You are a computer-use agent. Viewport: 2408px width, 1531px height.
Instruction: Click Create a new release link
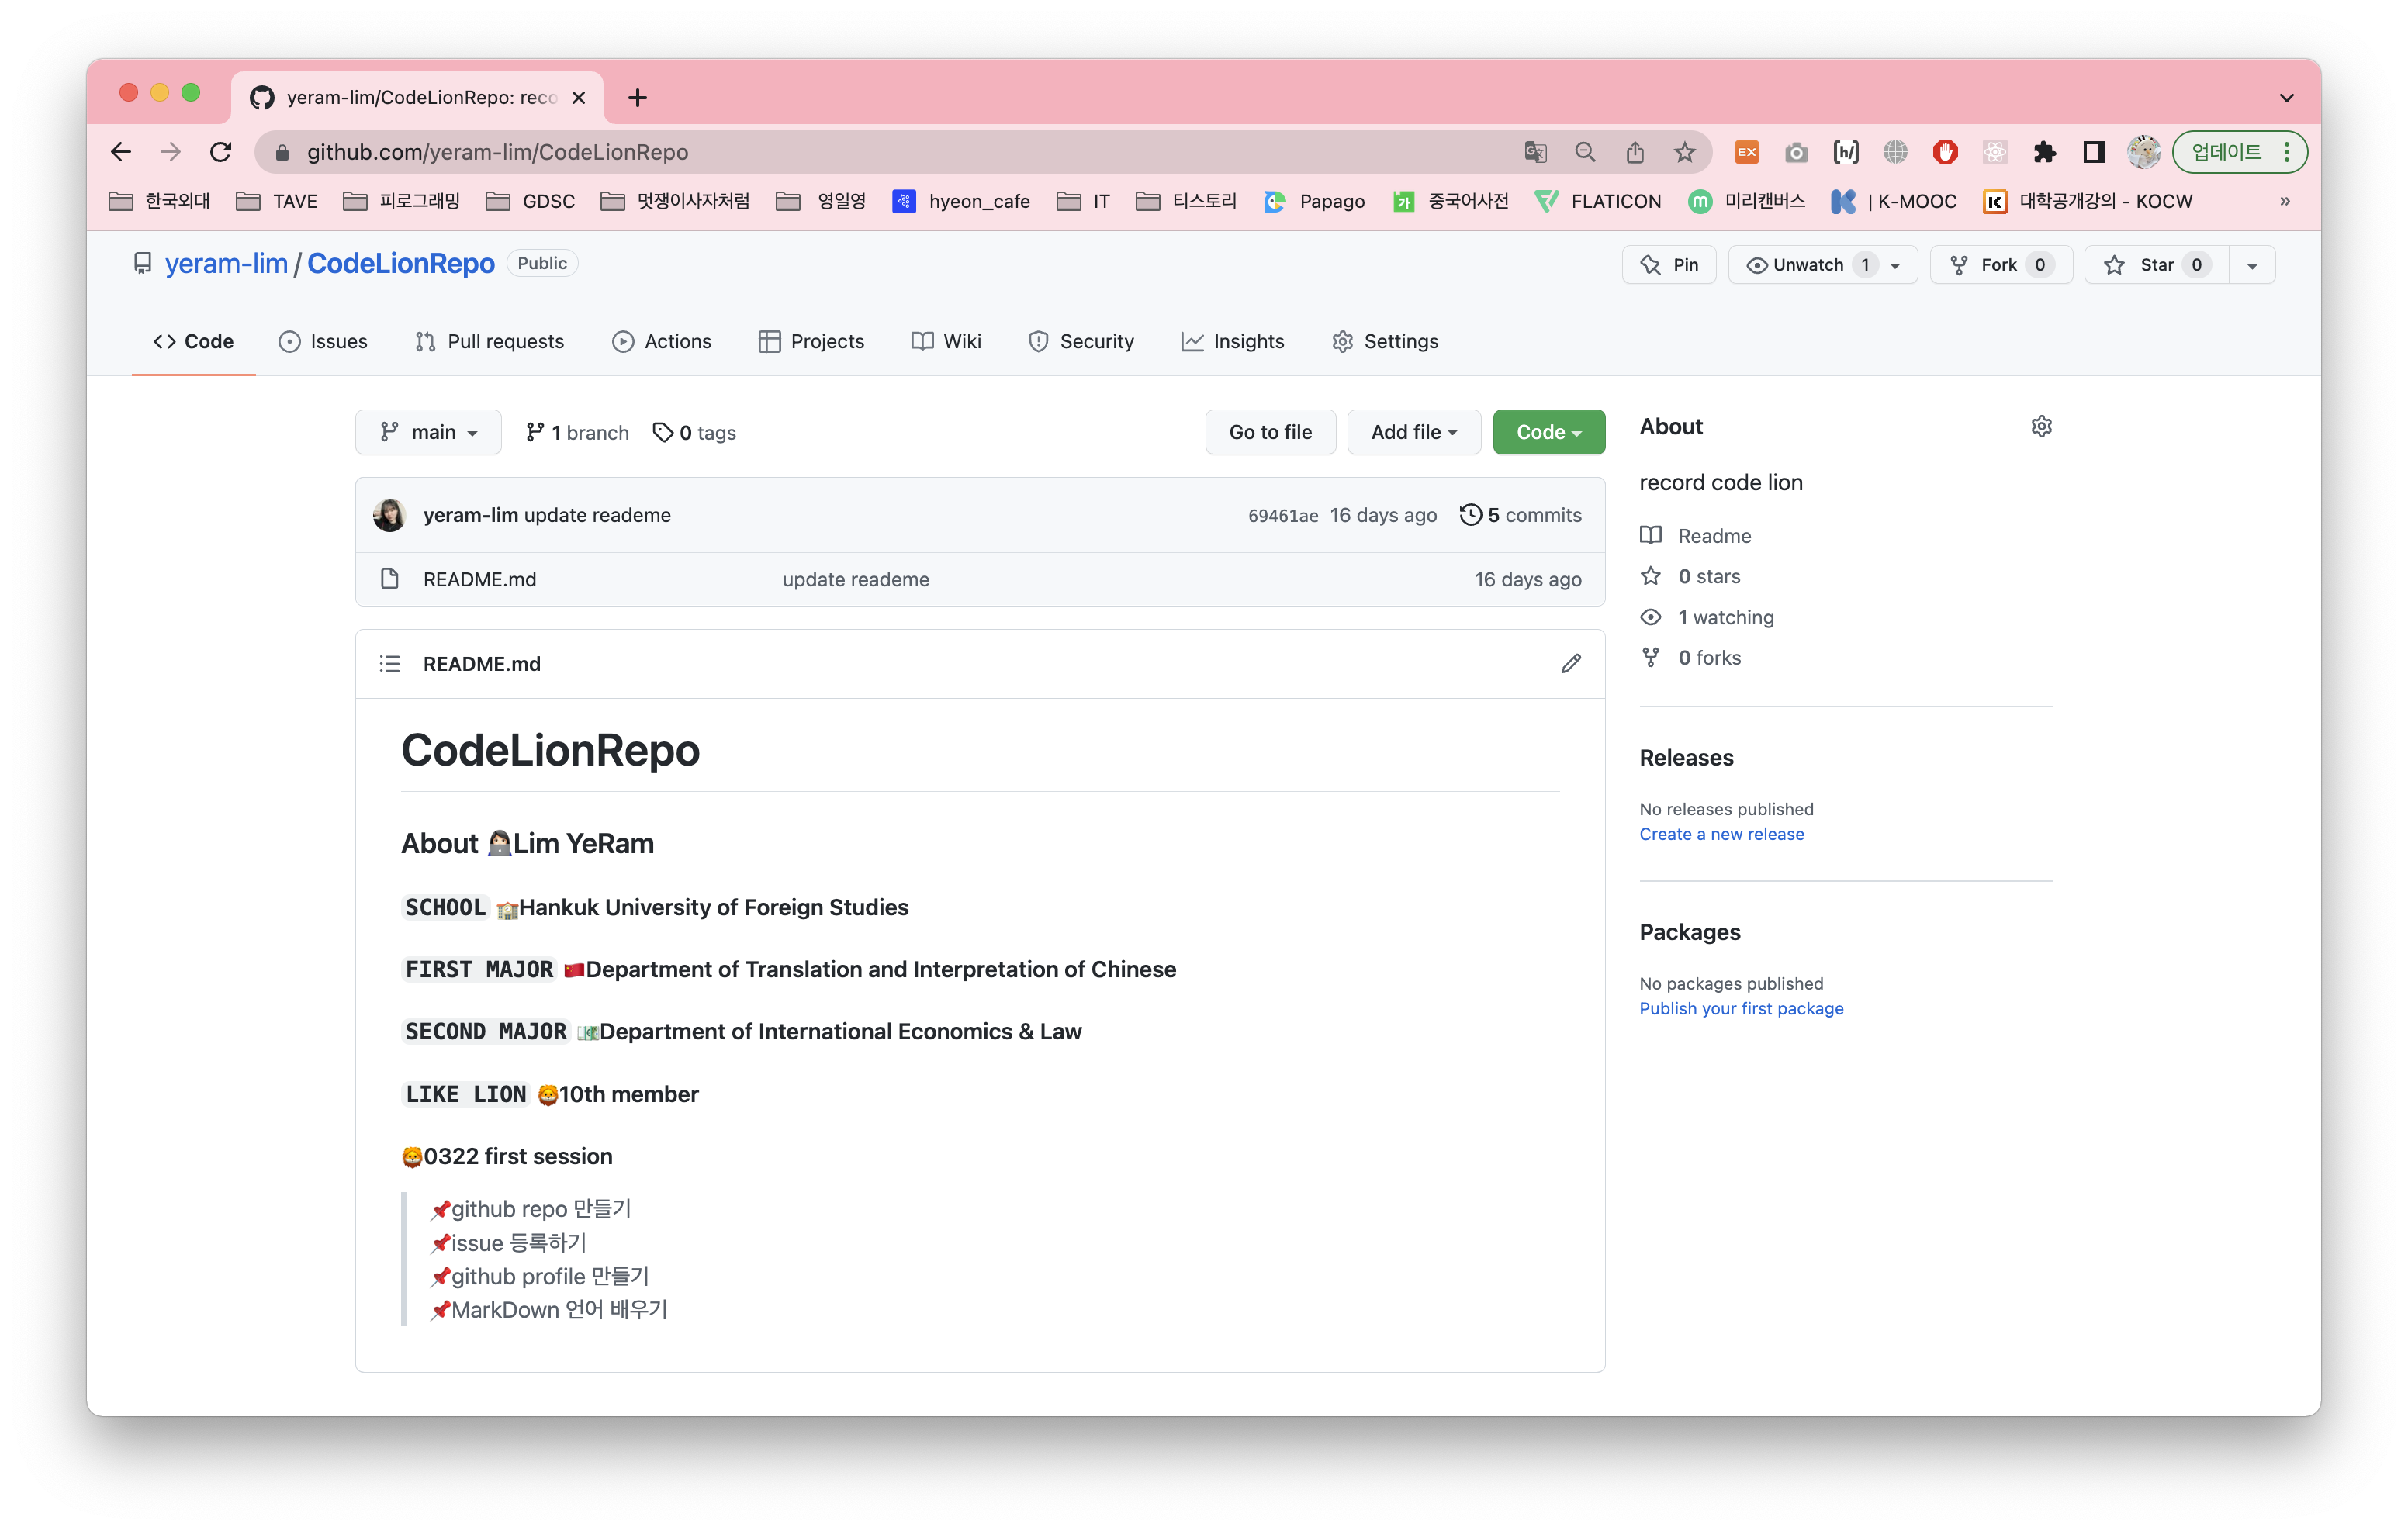pos(1721,834)
